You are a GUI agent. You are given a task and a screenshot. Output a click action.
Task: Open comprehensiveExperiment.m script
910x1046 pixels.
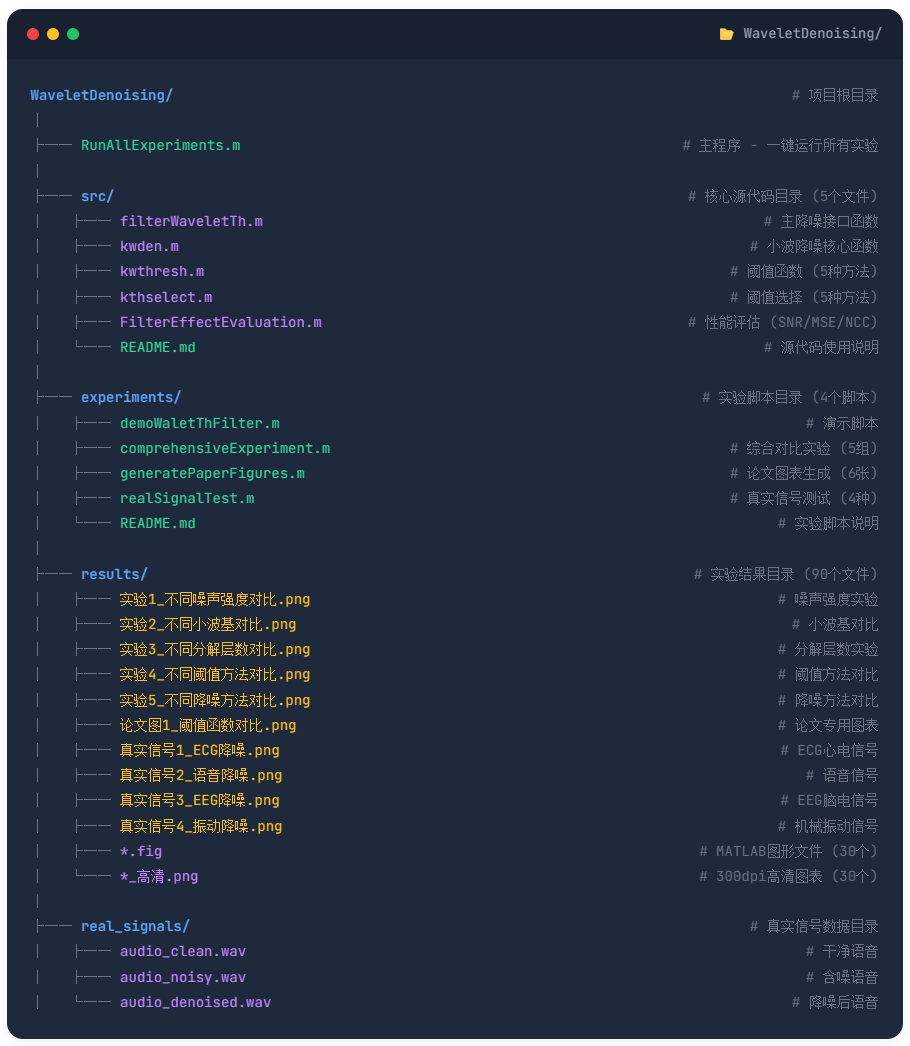[x=224, y=448]
